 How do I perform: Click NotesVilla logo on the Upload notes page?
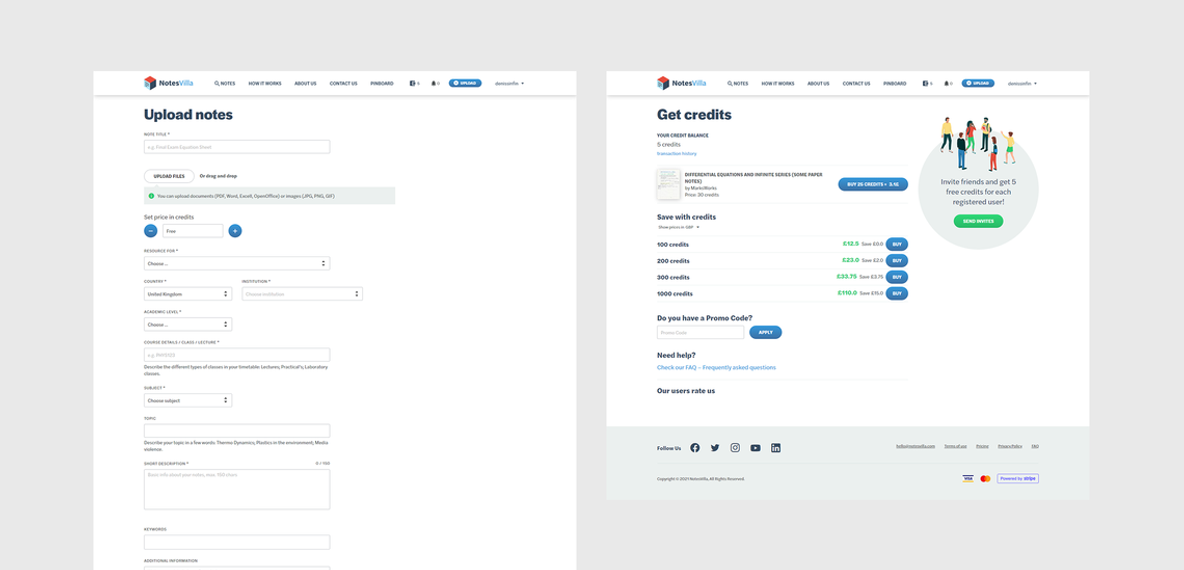(x=168, y=83)
